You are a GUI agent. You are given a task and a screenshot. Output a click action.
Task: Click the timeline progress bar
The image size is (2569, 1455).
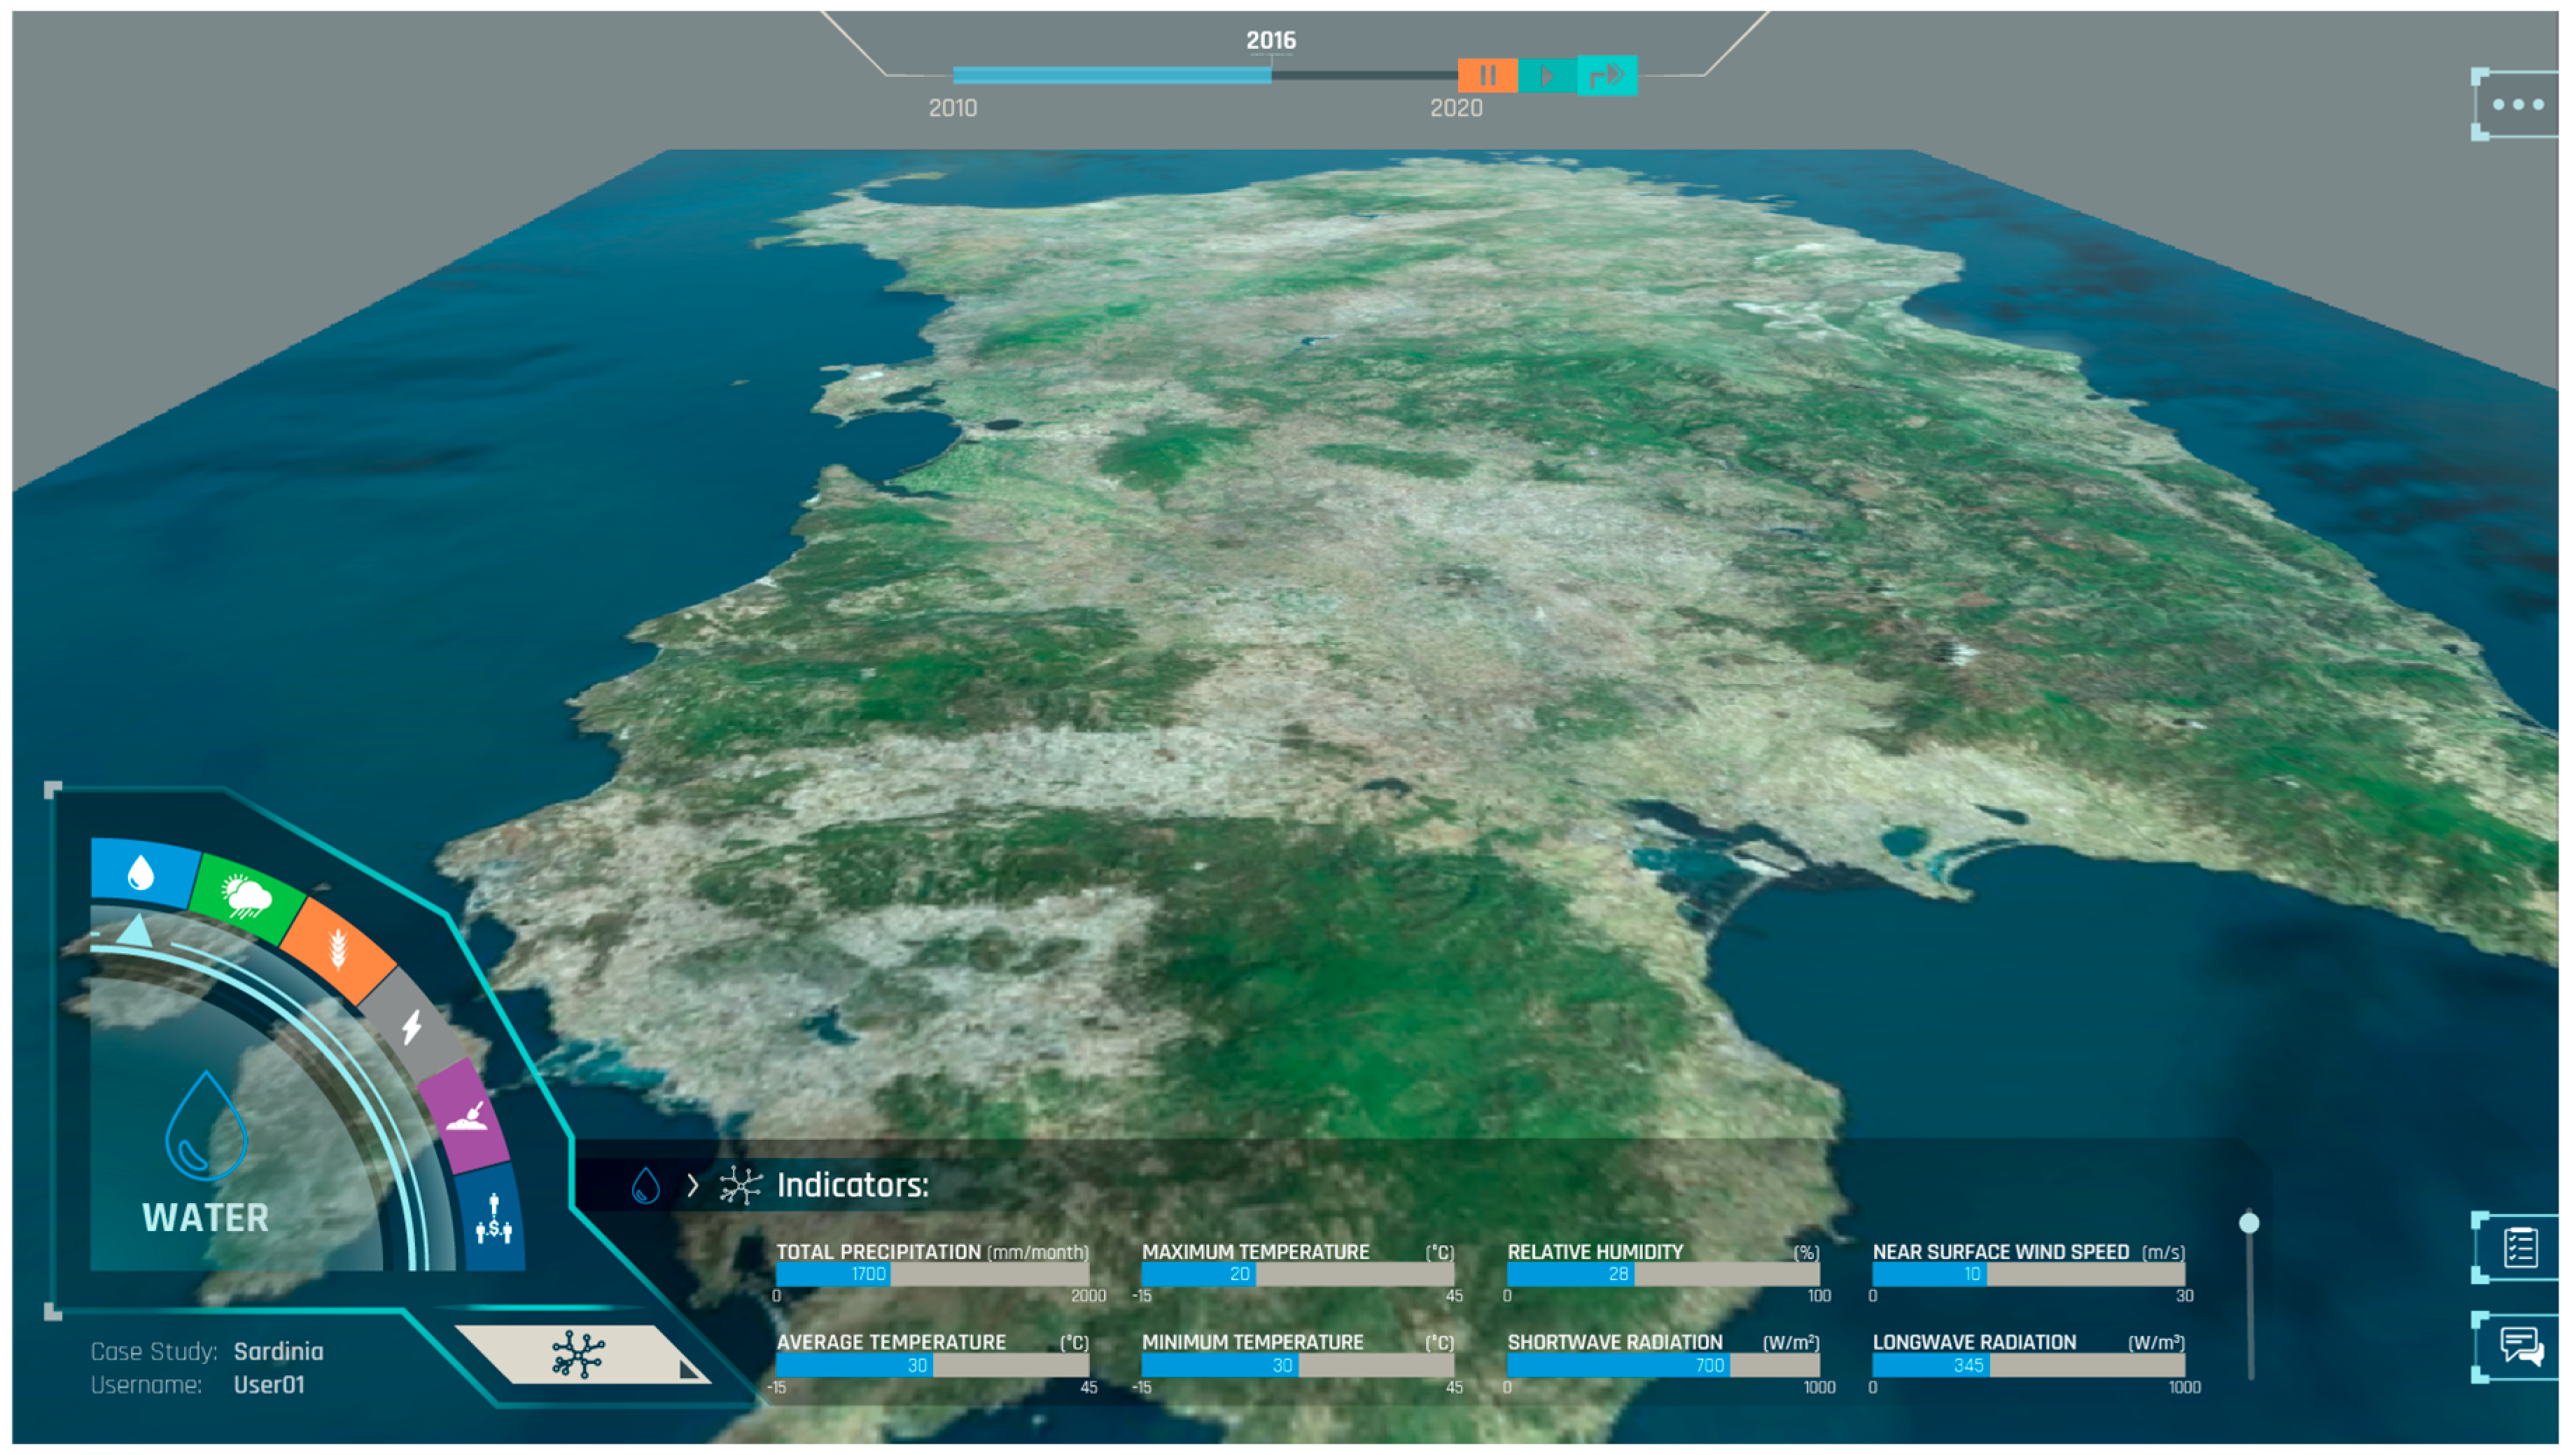pos(1205,75)
